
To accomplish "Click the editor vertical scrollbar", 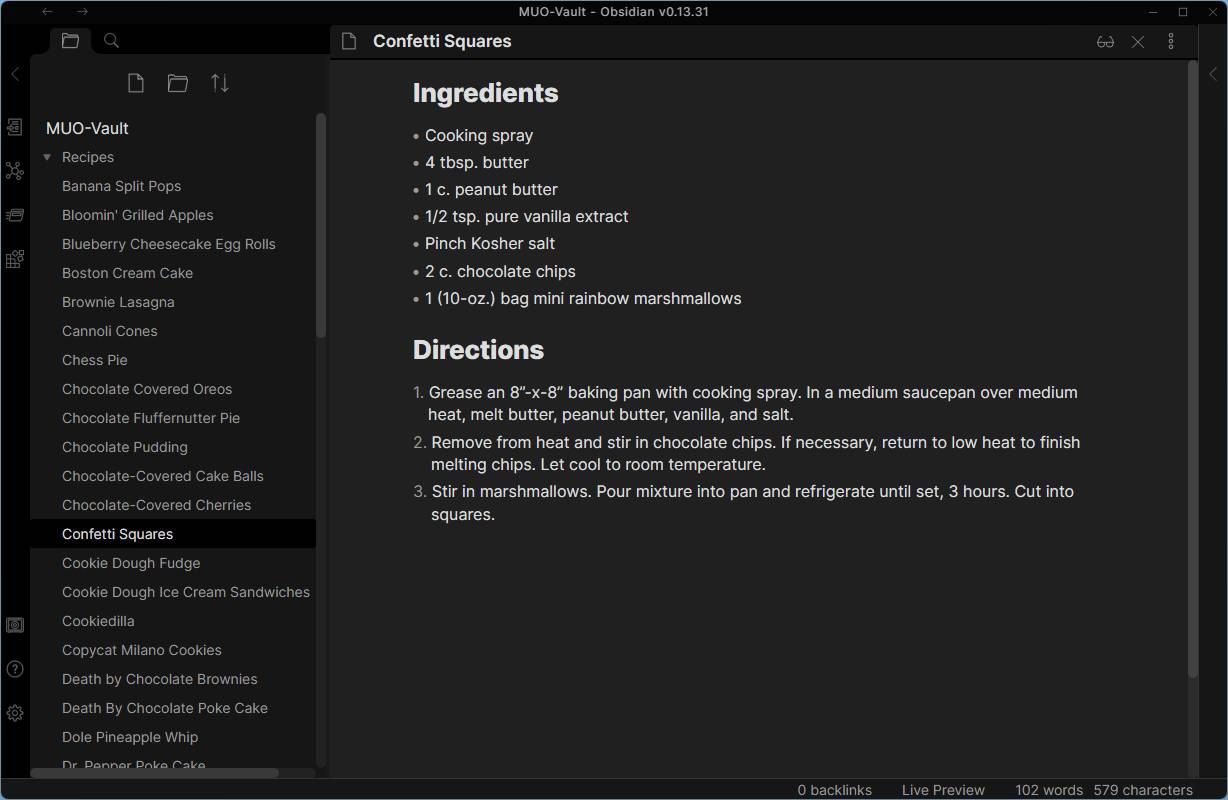I will click(x=1192, y=370).
